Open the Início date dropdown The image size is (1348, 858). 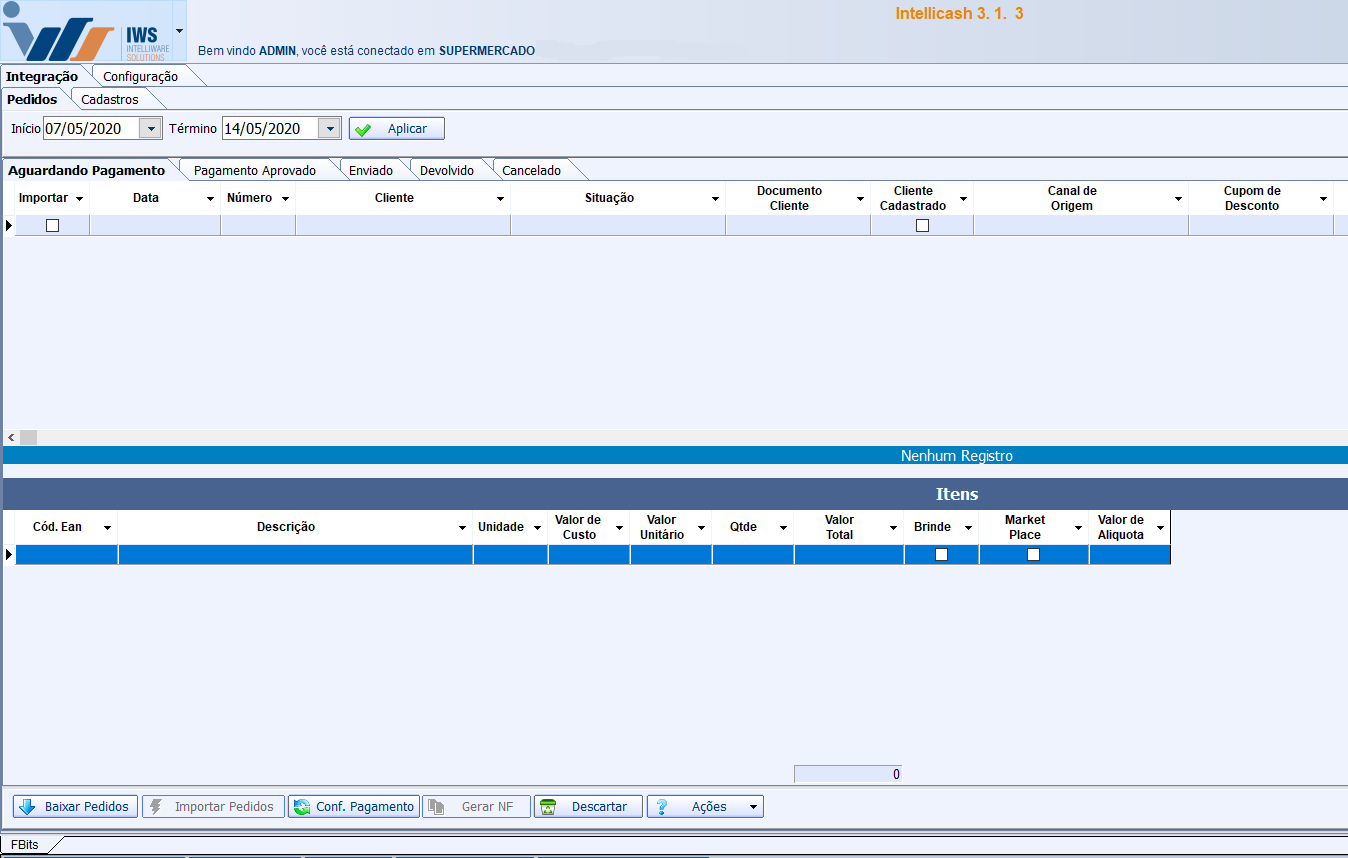150,129
